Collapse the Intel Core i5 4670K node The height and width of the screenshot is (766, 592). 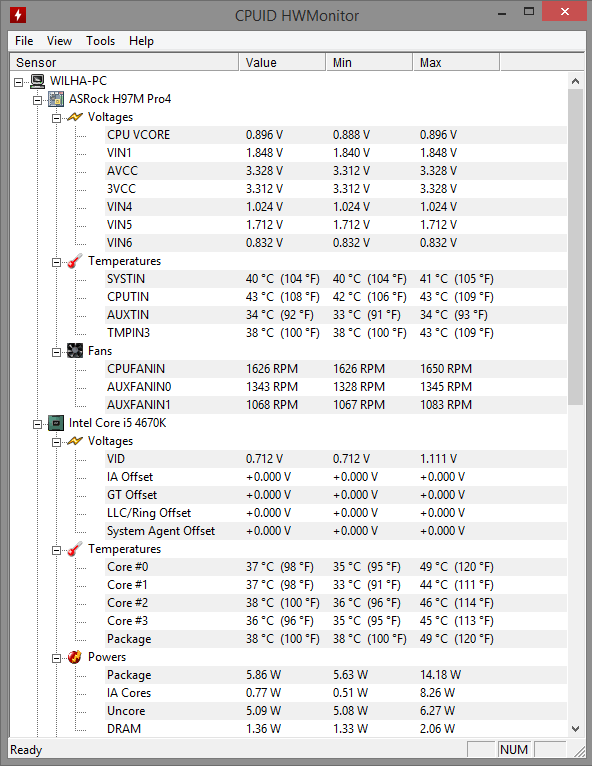tap(37, 424)
